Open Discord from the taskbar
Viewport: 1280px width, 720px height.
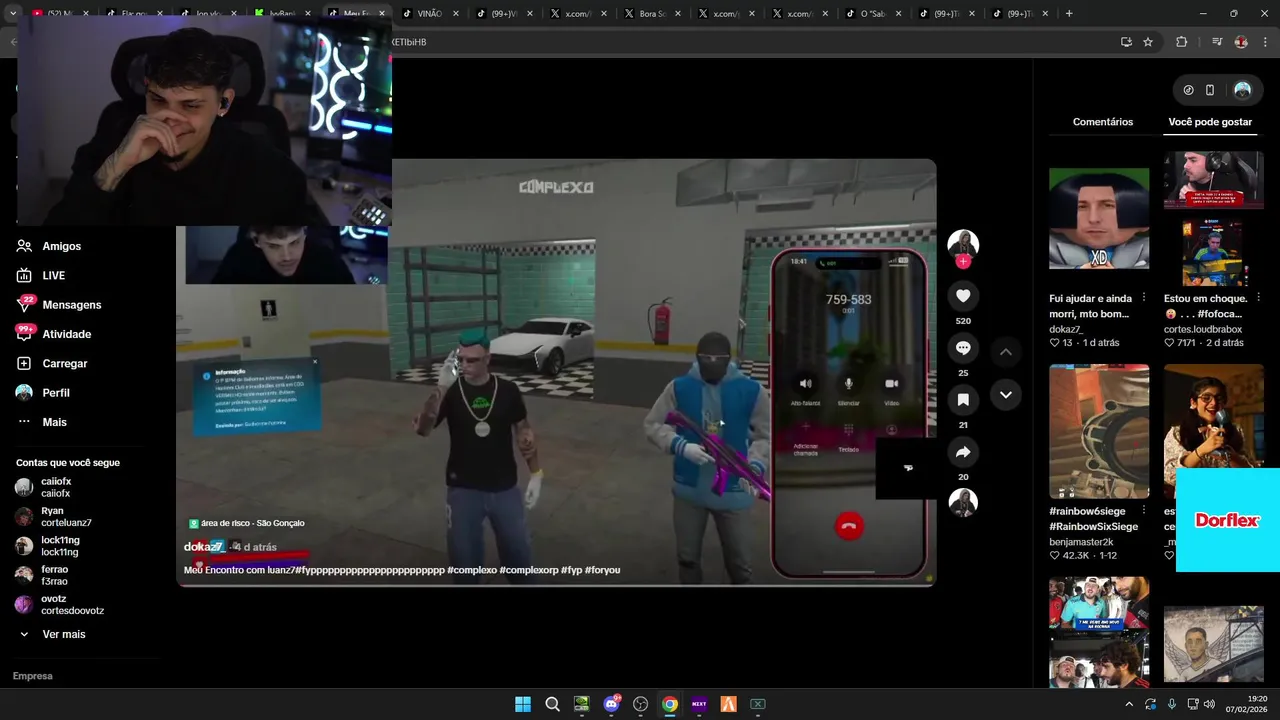(x=611, y=704)
